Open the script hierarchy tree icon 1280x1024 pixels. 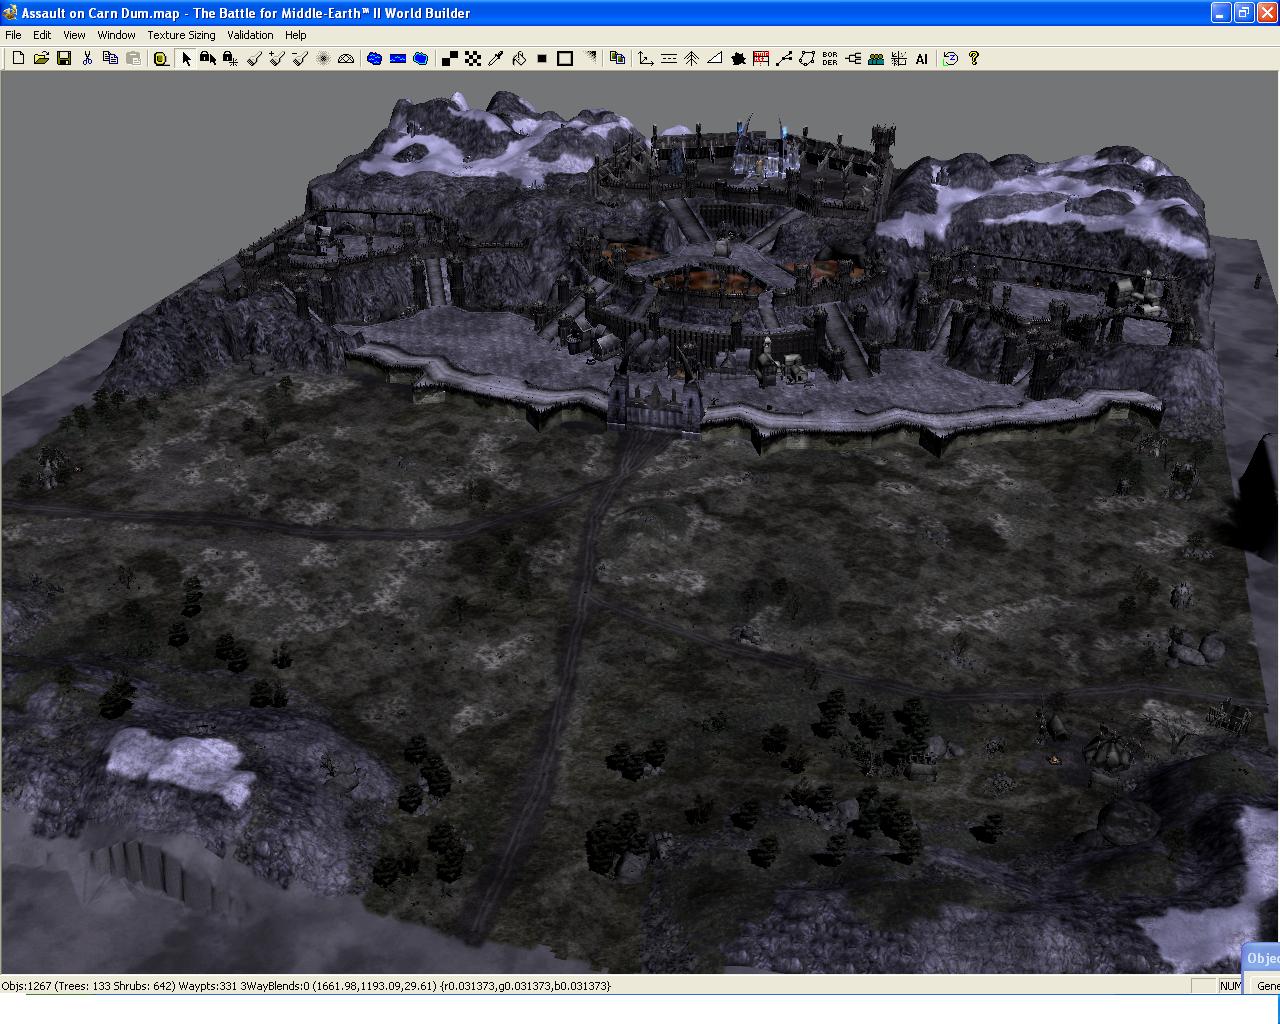[x=853, y=59]
